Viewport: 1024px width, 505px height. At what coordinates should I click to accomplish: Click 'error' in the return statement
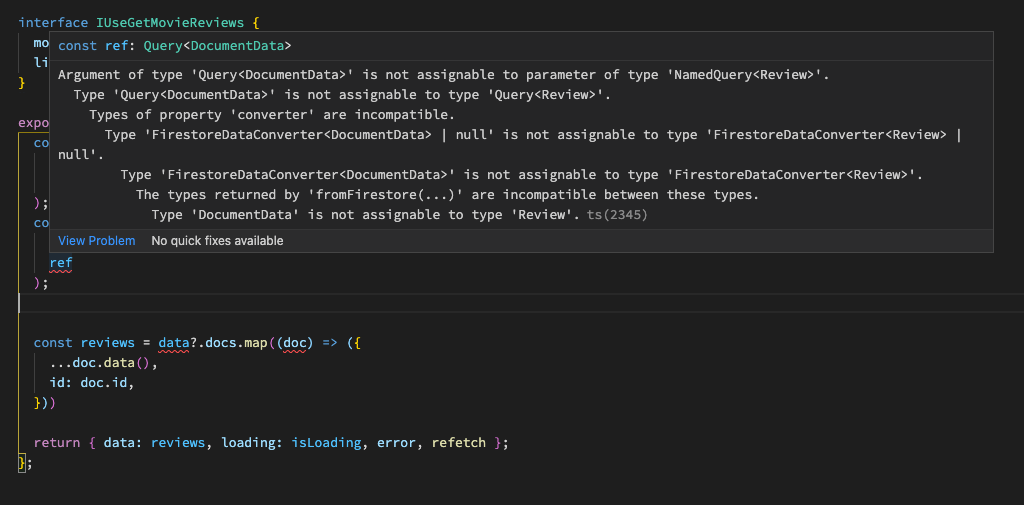pyautogui.click(x=396, y=443)
